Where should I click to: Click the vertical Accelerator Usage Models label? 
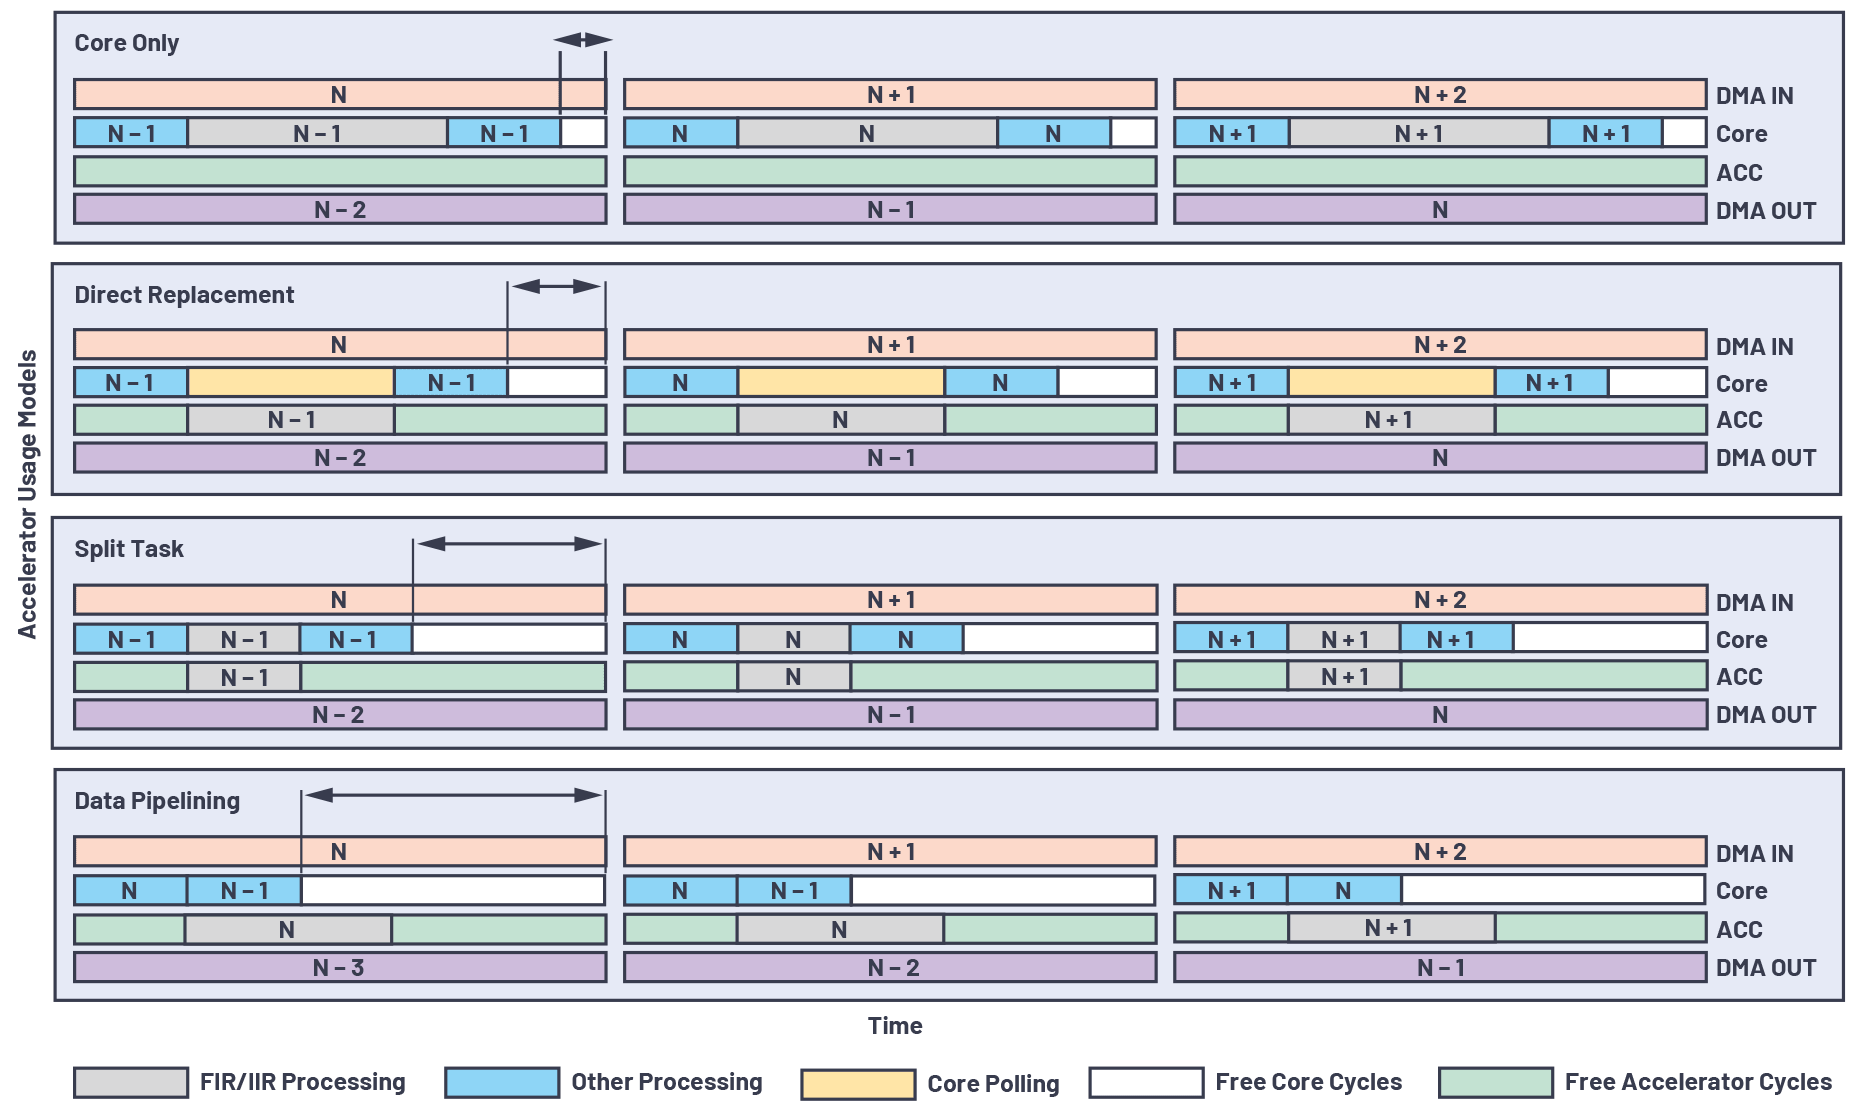[28, 494]
